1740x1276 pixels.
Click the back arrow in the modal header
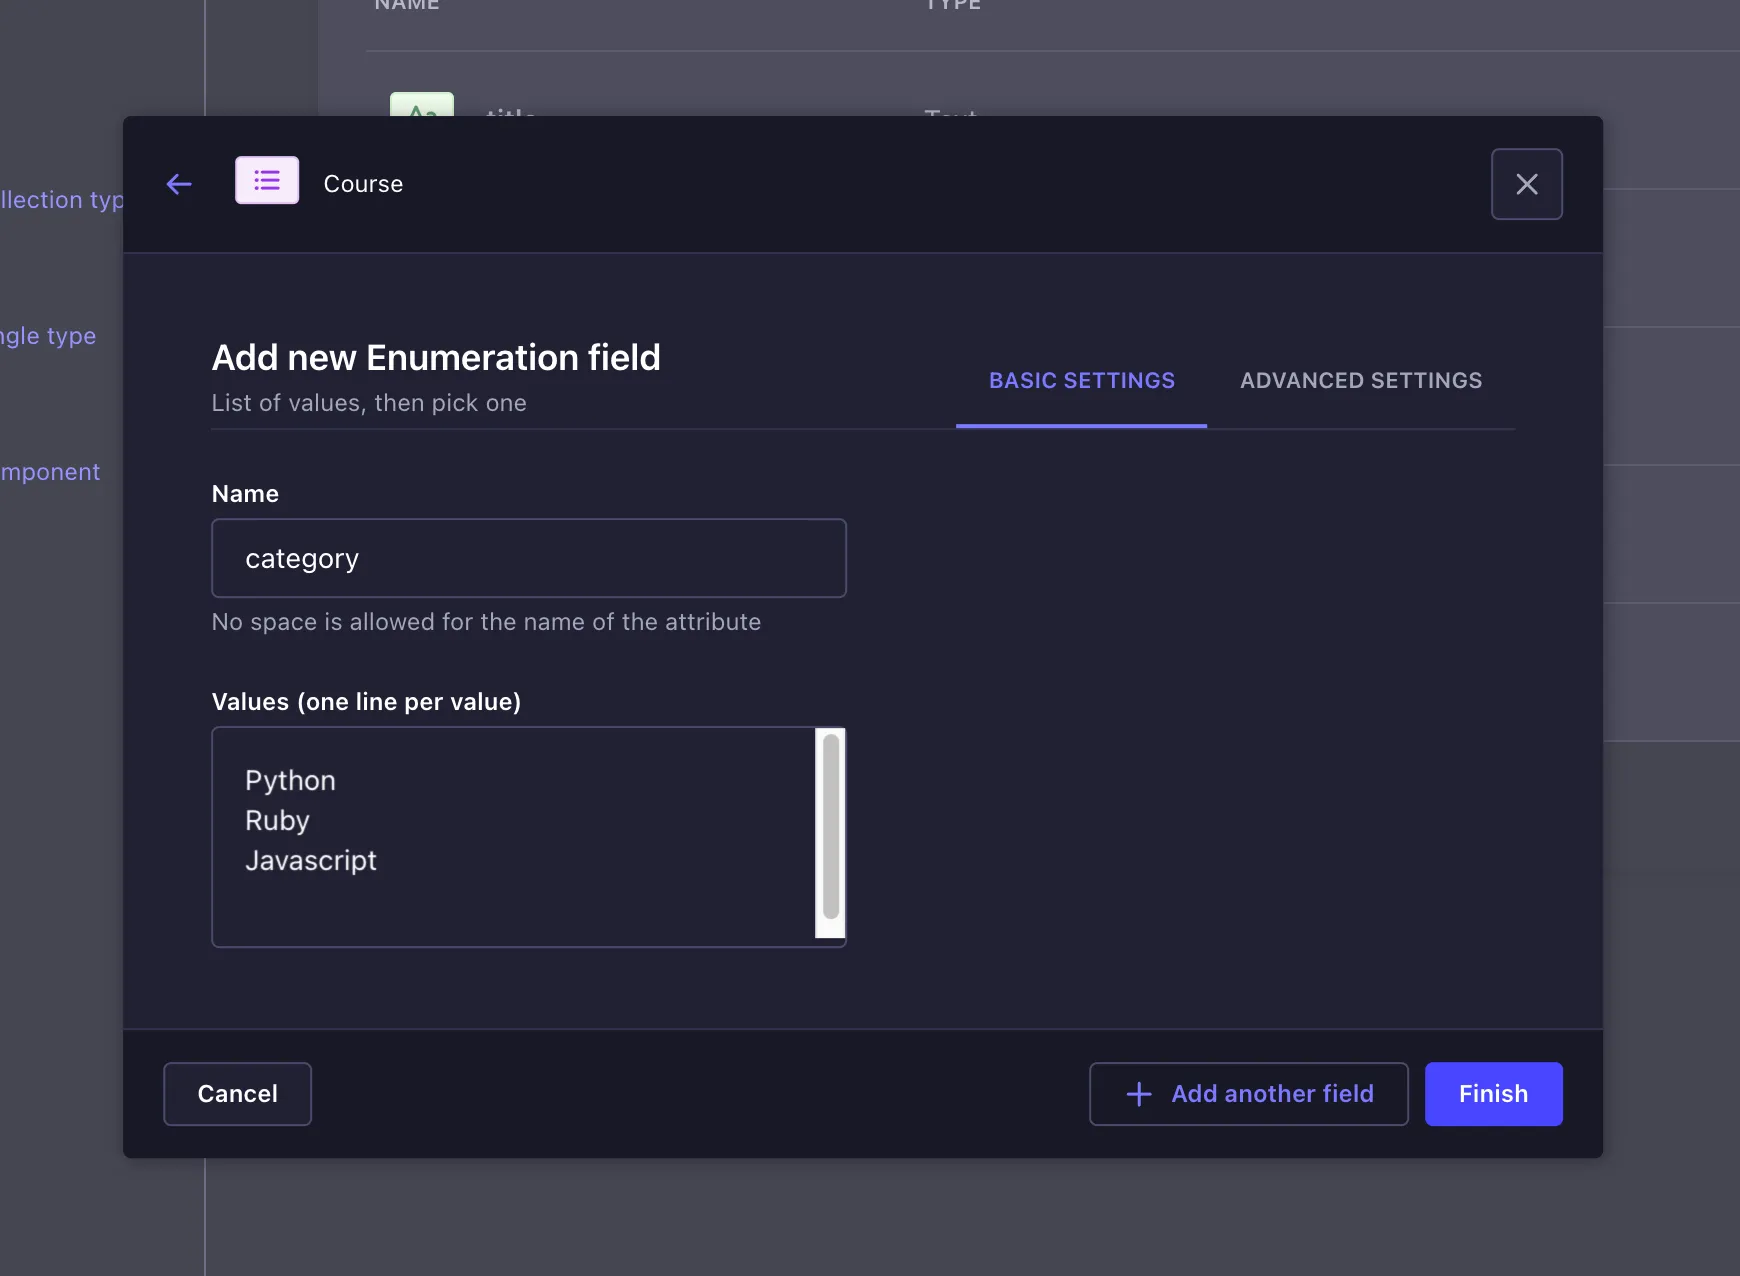coord(179,184)
